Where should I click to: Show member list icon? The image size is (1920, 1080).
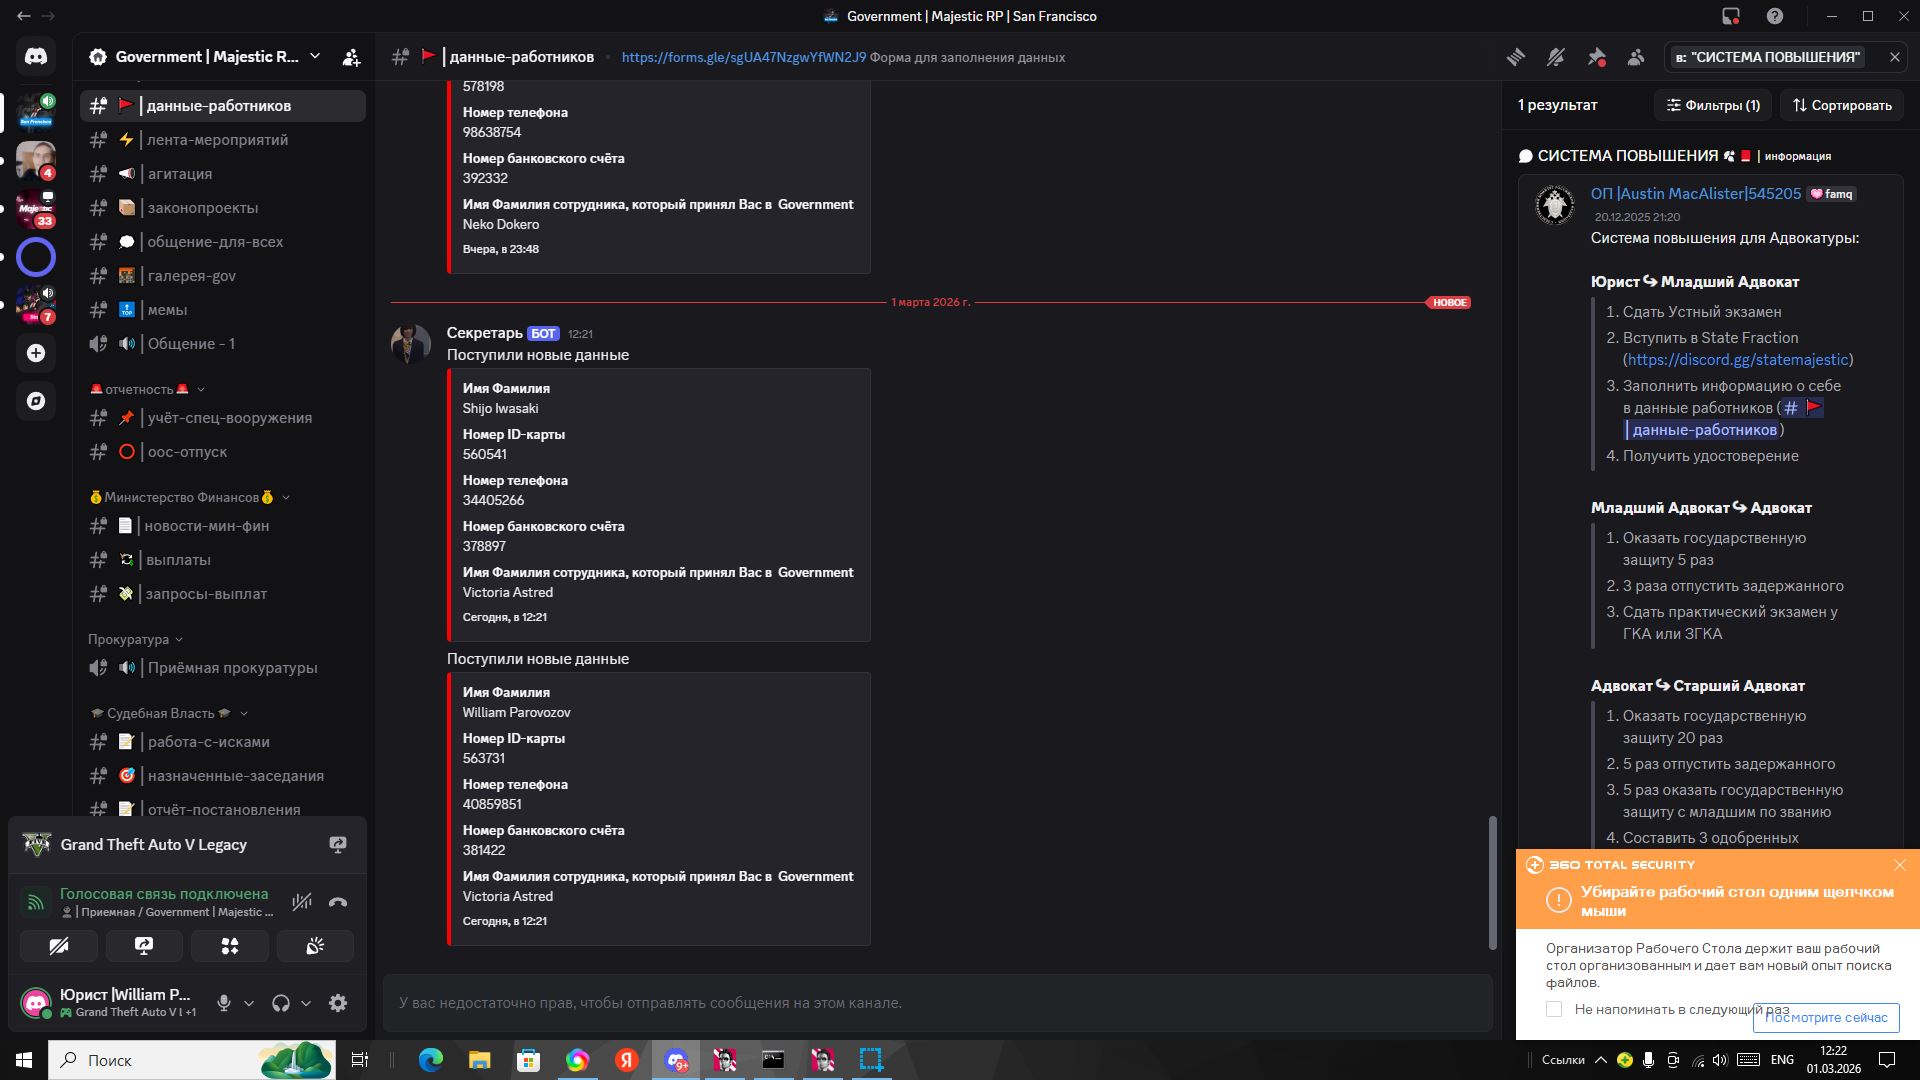click(x=1636, y=57)
